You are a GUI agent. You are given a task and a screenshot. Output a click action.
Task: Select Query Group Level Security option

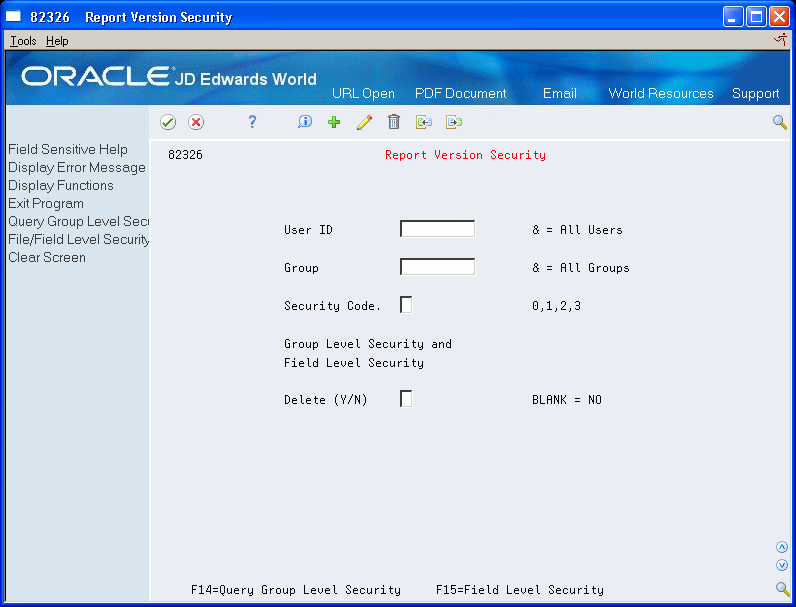click(79, 221)
